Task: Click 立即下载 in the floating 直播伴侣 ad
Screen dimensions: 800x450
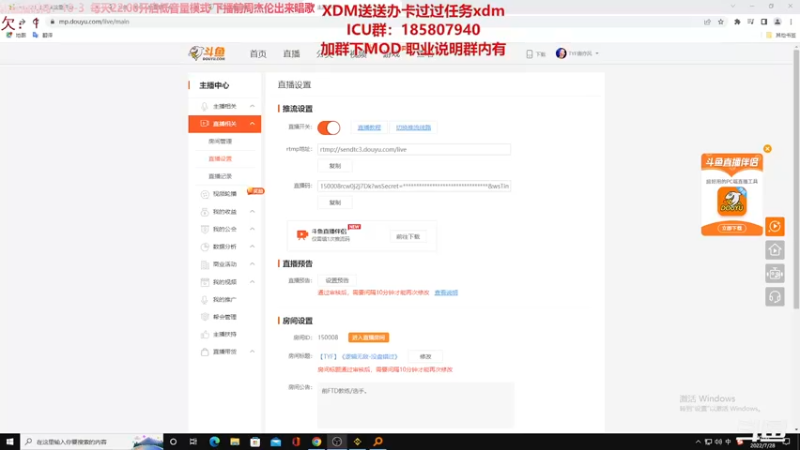Action: 732,228
